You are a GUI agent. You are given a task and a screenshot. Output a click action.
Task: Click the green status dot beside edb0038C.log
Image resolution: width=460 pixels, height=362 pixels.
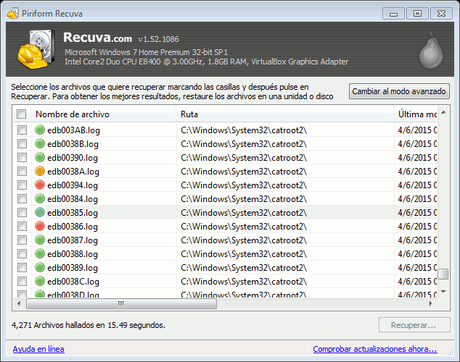pos(40,281)
